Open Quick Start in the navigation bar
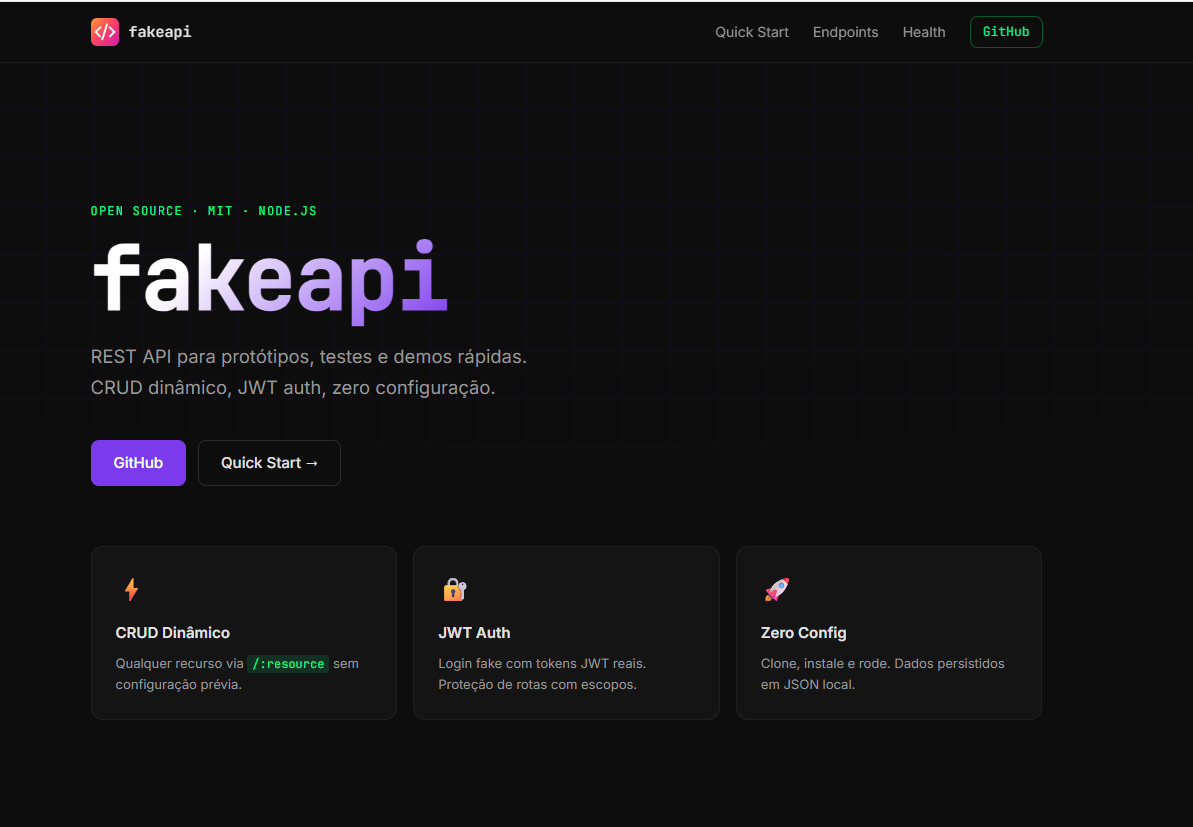The image size is (1193, 827). tap(752, 32)
